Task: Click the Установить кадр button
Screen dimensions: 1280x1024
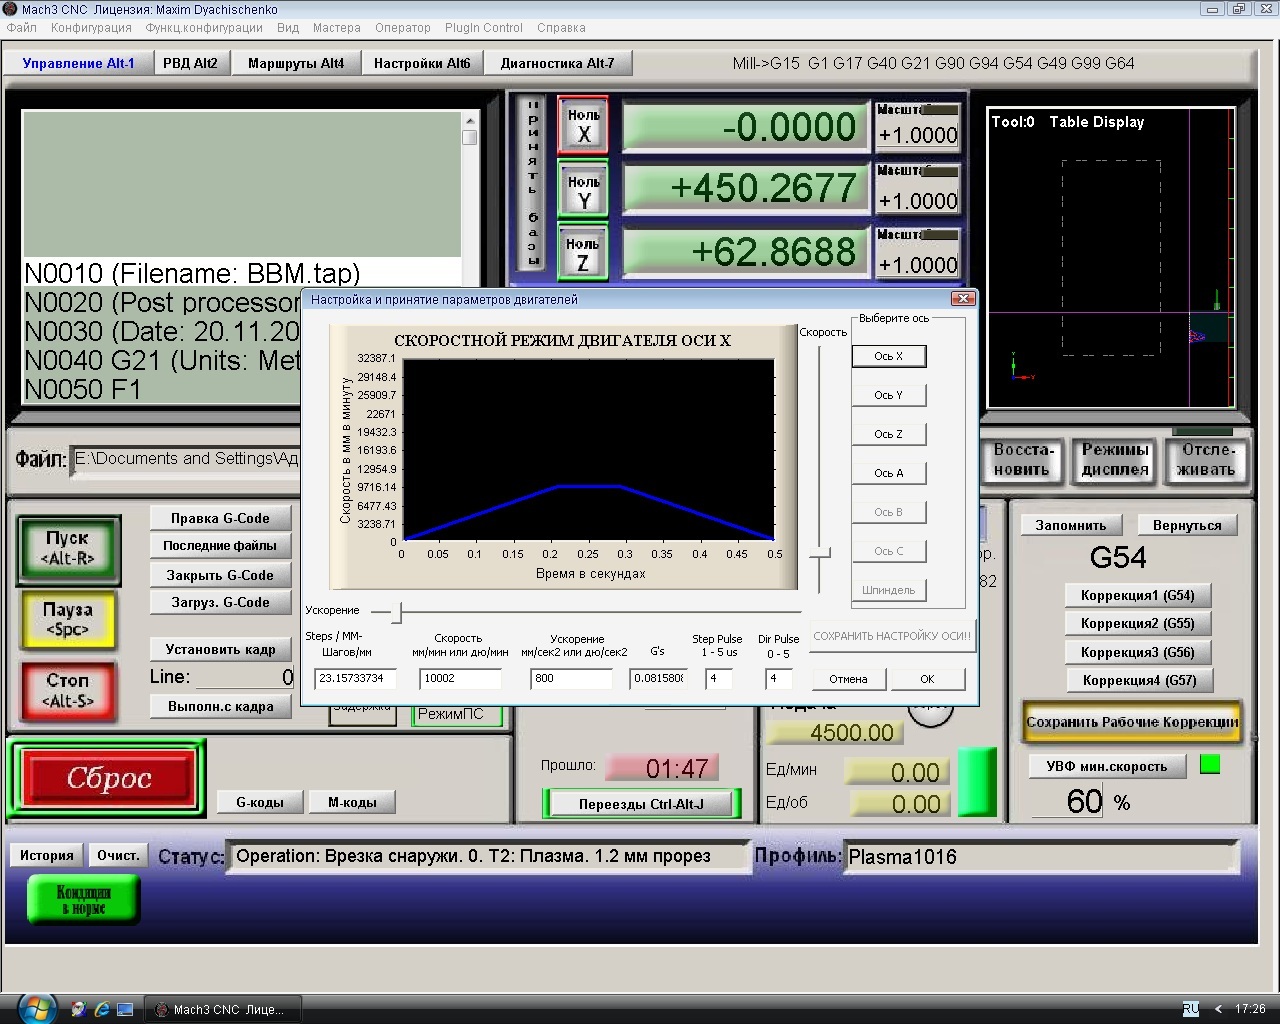Action: pos(220,649)
